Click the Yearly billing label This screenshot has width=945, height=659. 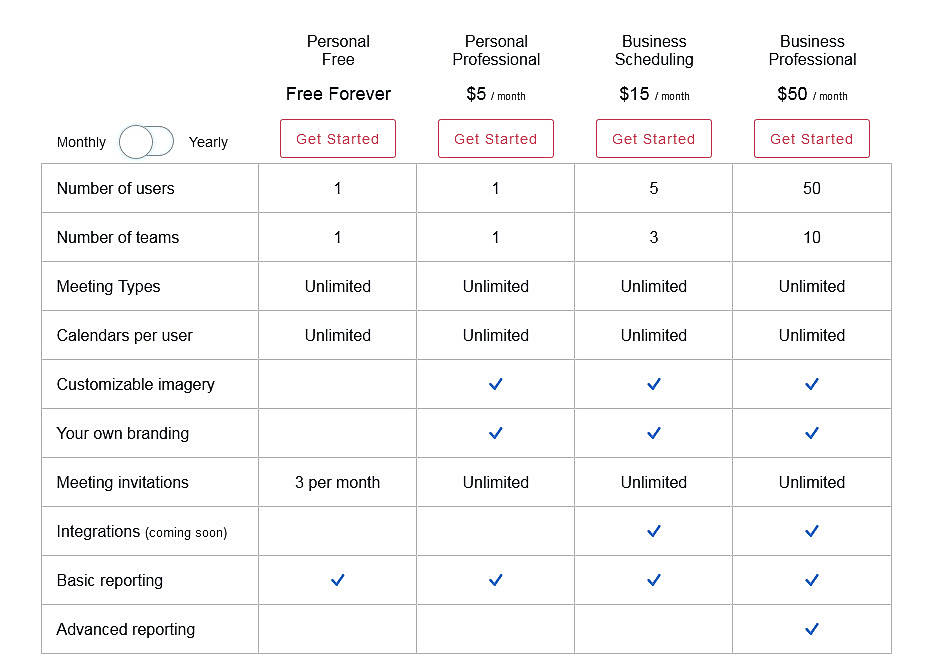[208, 142]
